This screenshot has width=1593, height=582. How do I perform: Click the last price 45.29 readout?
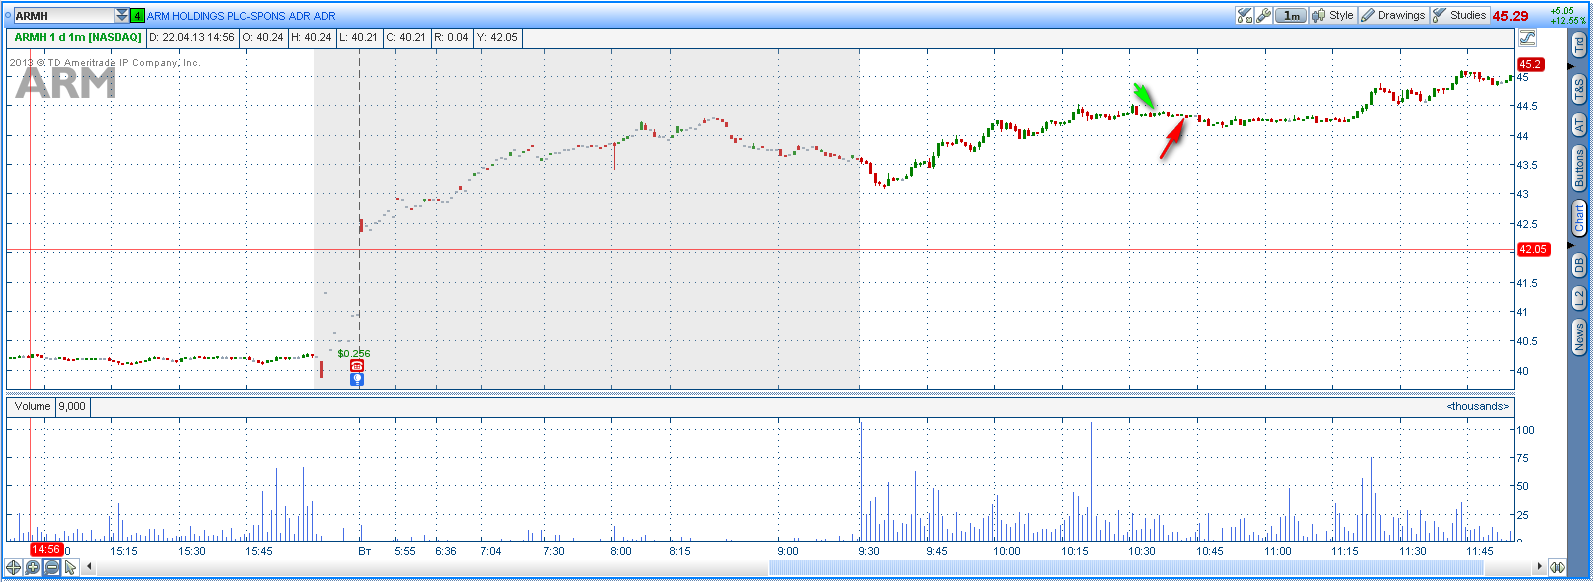click(x=1511, y=16)
